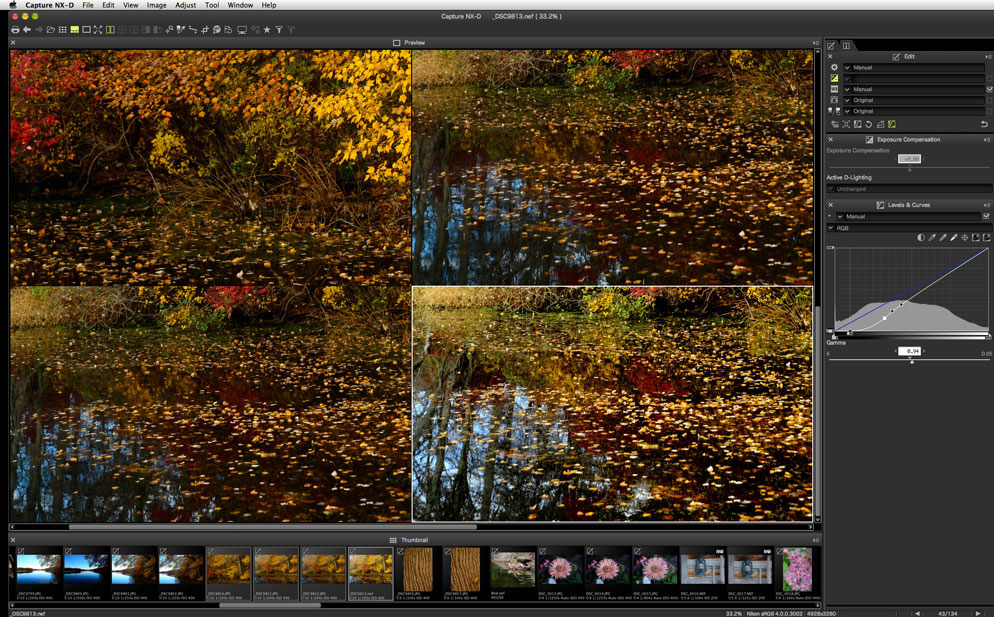Toggle checkbox on the tone Original row
Viewport: 994px width, 617px height.
[x=990, y=111]
